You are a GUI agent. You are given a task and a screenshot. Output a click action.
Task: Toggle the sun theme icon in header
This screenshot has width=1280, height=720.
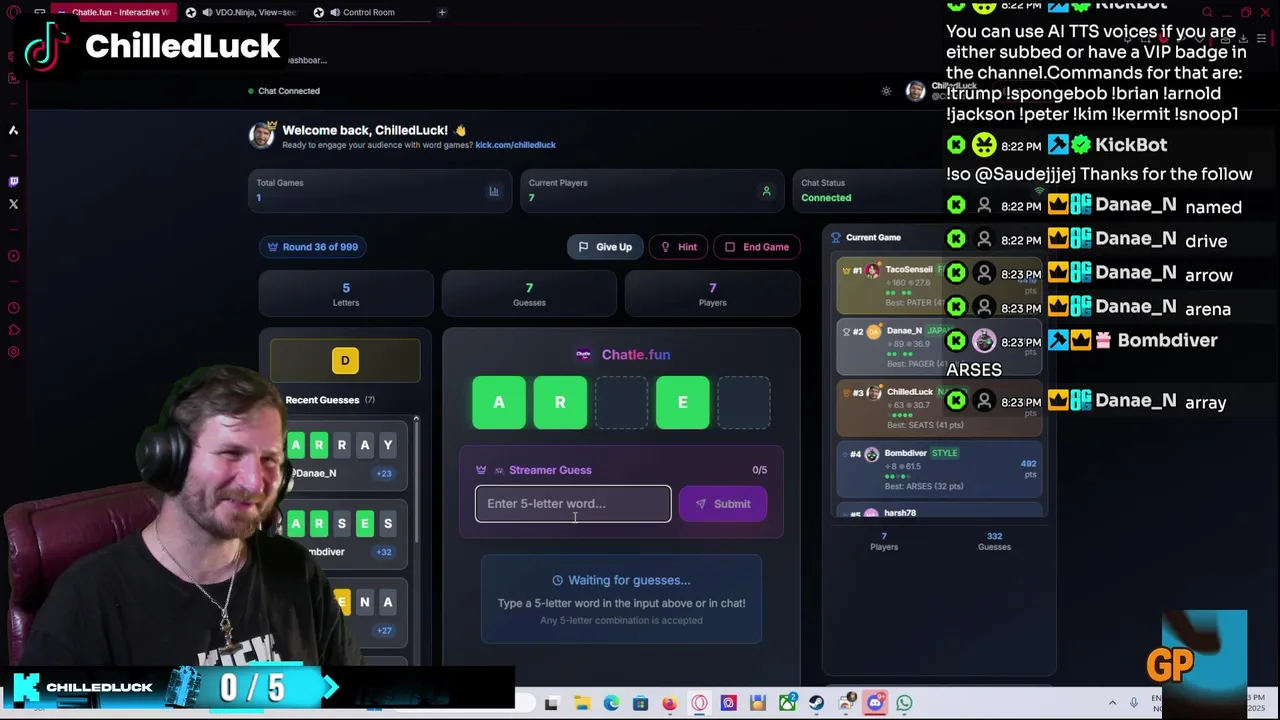[x=886, y=91]
